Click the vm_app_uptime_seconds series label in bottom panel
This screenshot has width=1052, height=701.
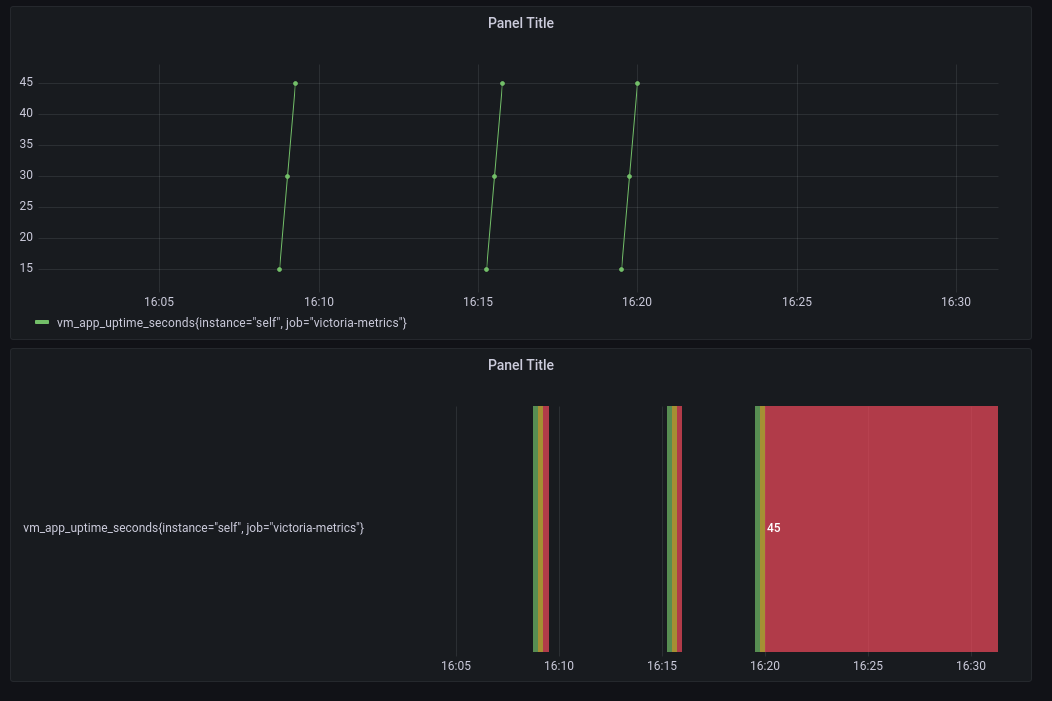(x=195, y=527)
